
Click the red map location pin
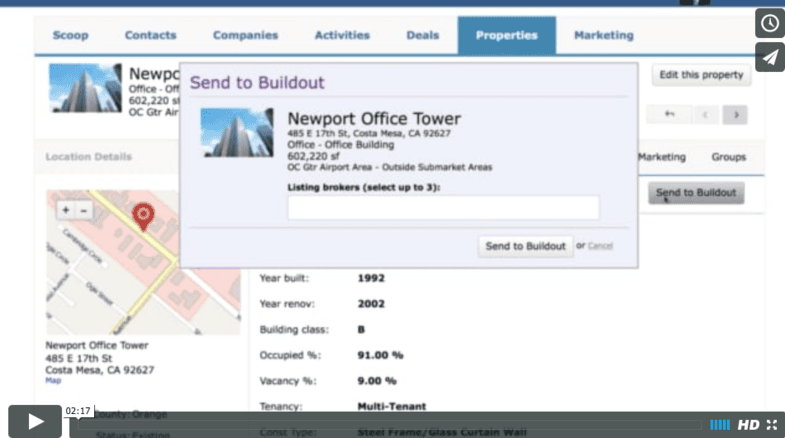143,216
